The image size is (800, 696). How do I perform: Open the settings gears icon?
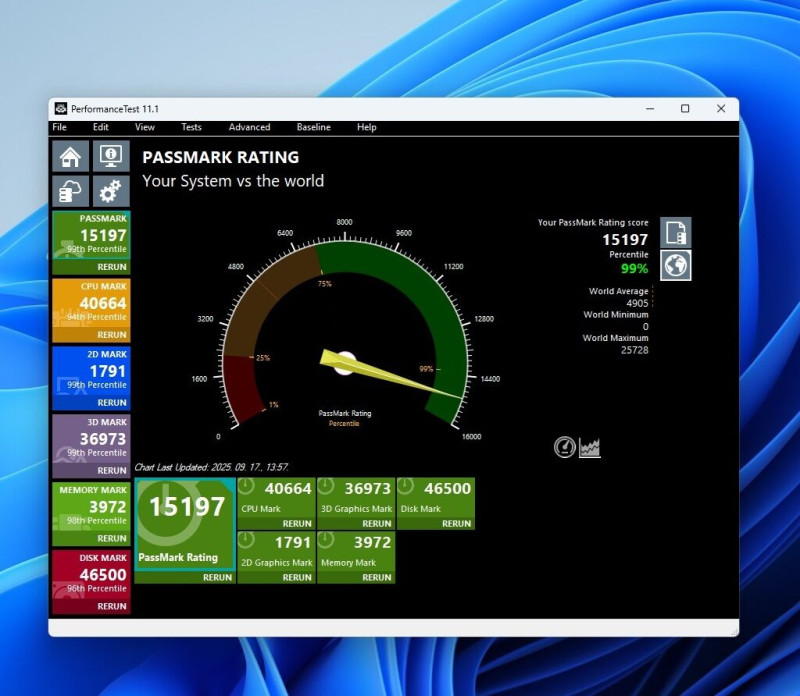[x=111, y=191]
